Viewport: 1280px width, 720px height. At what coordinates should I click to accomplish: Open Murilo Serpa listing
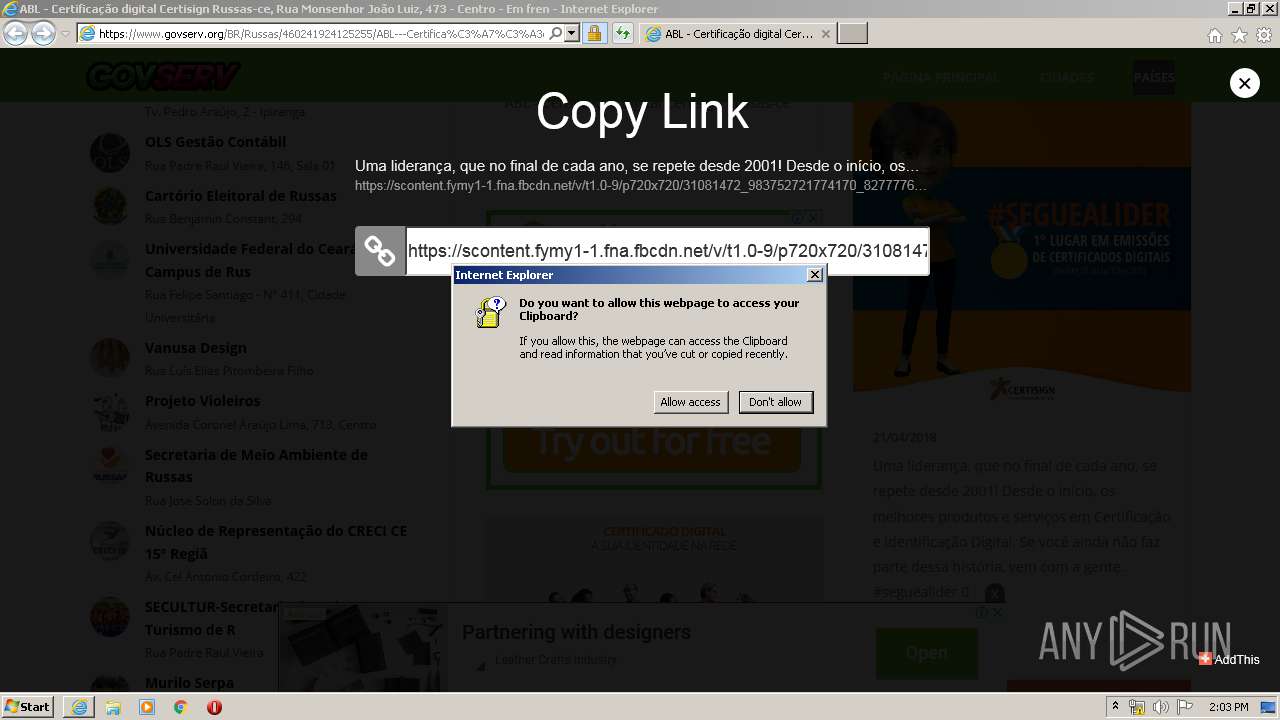pyautogui.click(x=189, y=683)
